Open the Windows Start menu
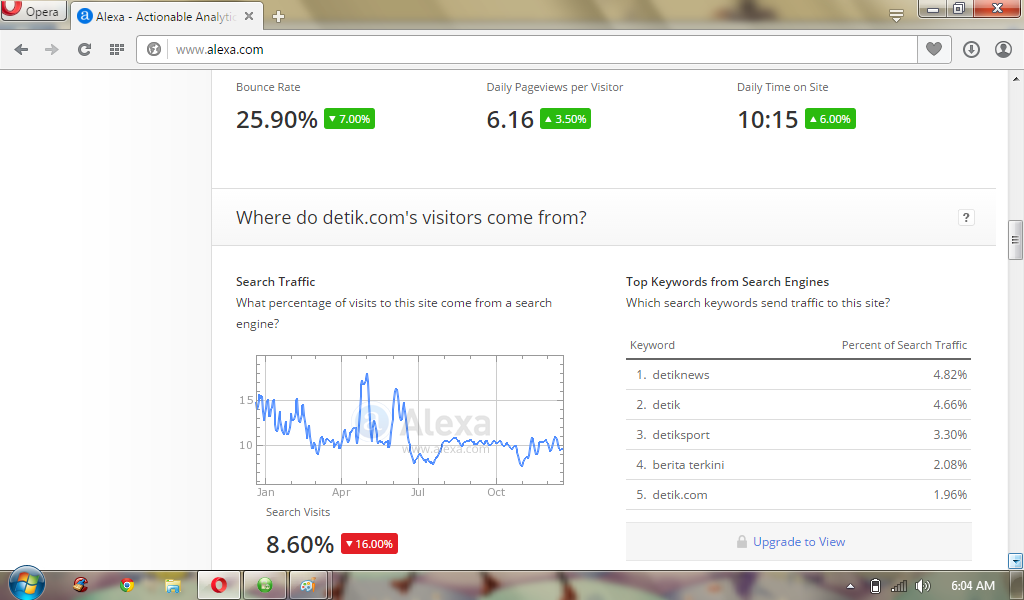This screenshot has width=1024, height=600. click(27, 583)
